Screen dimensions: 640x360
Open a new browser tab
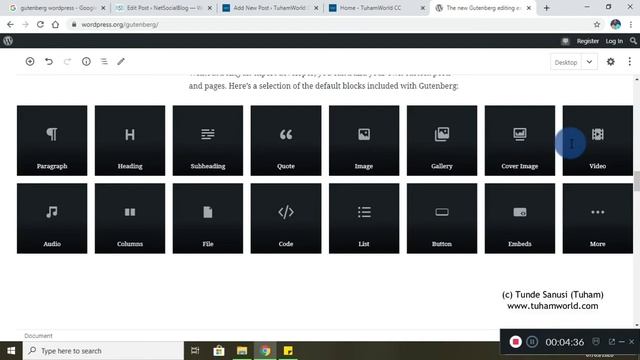(x=547, y=8)
